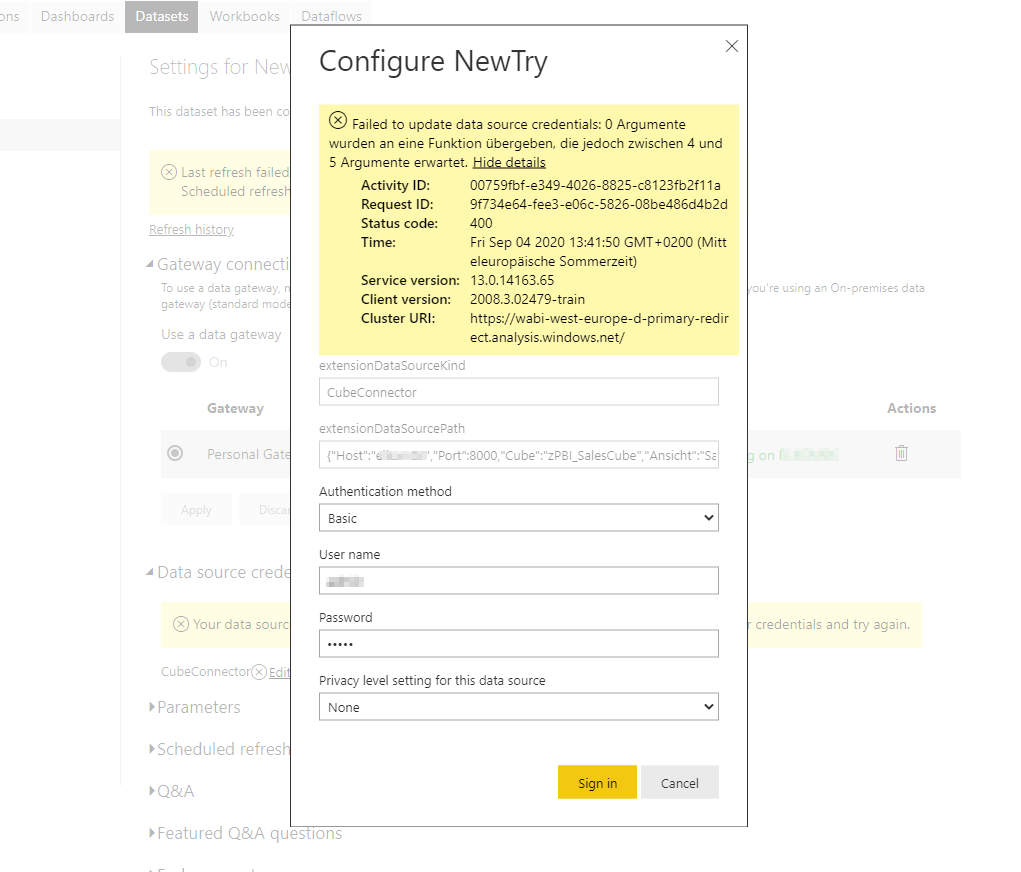Viewport: 1021px width, 872px height.
Task: Switch to the Dataflows tab
Action: pyautogui.click(x=331, y=16)
